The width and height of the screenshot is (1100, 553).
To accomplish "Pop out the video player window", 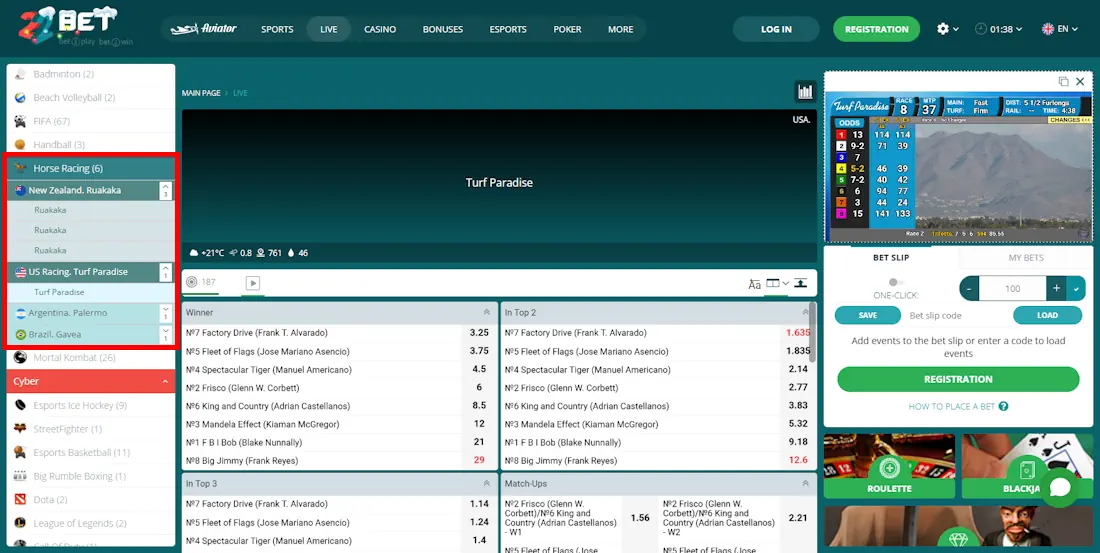I will click(x=1063, y=81).
